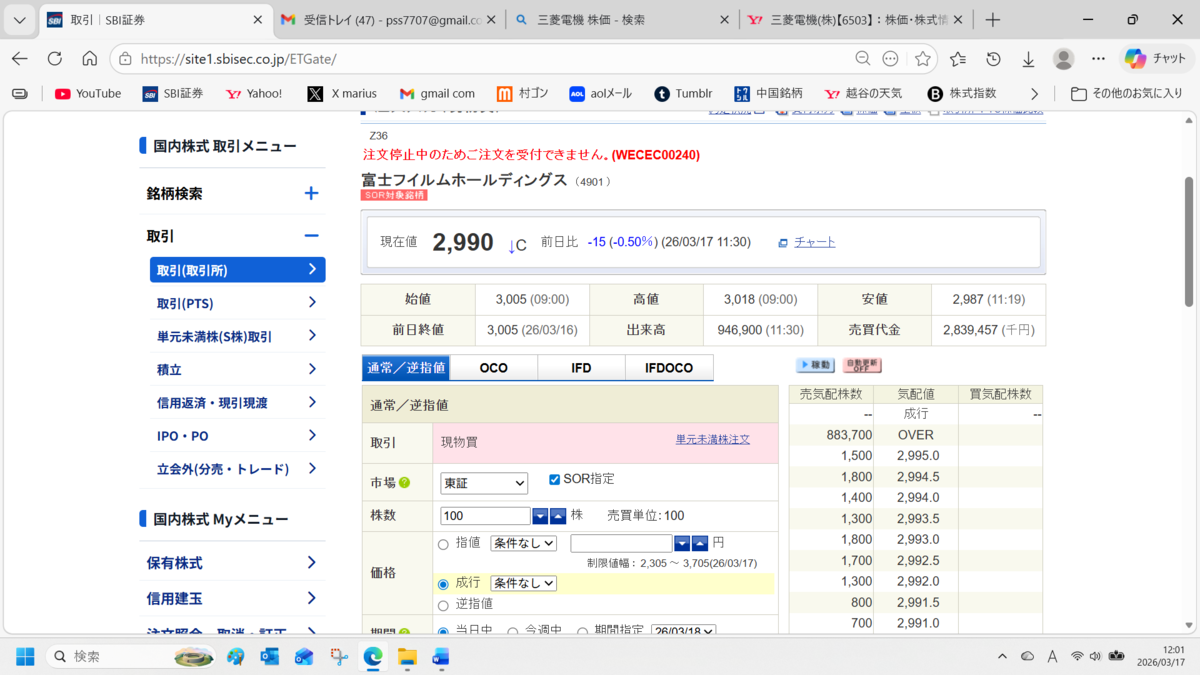1200x675 pixels.
Task: Click the help icon next to 市場
Action: [x=405, y=483]
